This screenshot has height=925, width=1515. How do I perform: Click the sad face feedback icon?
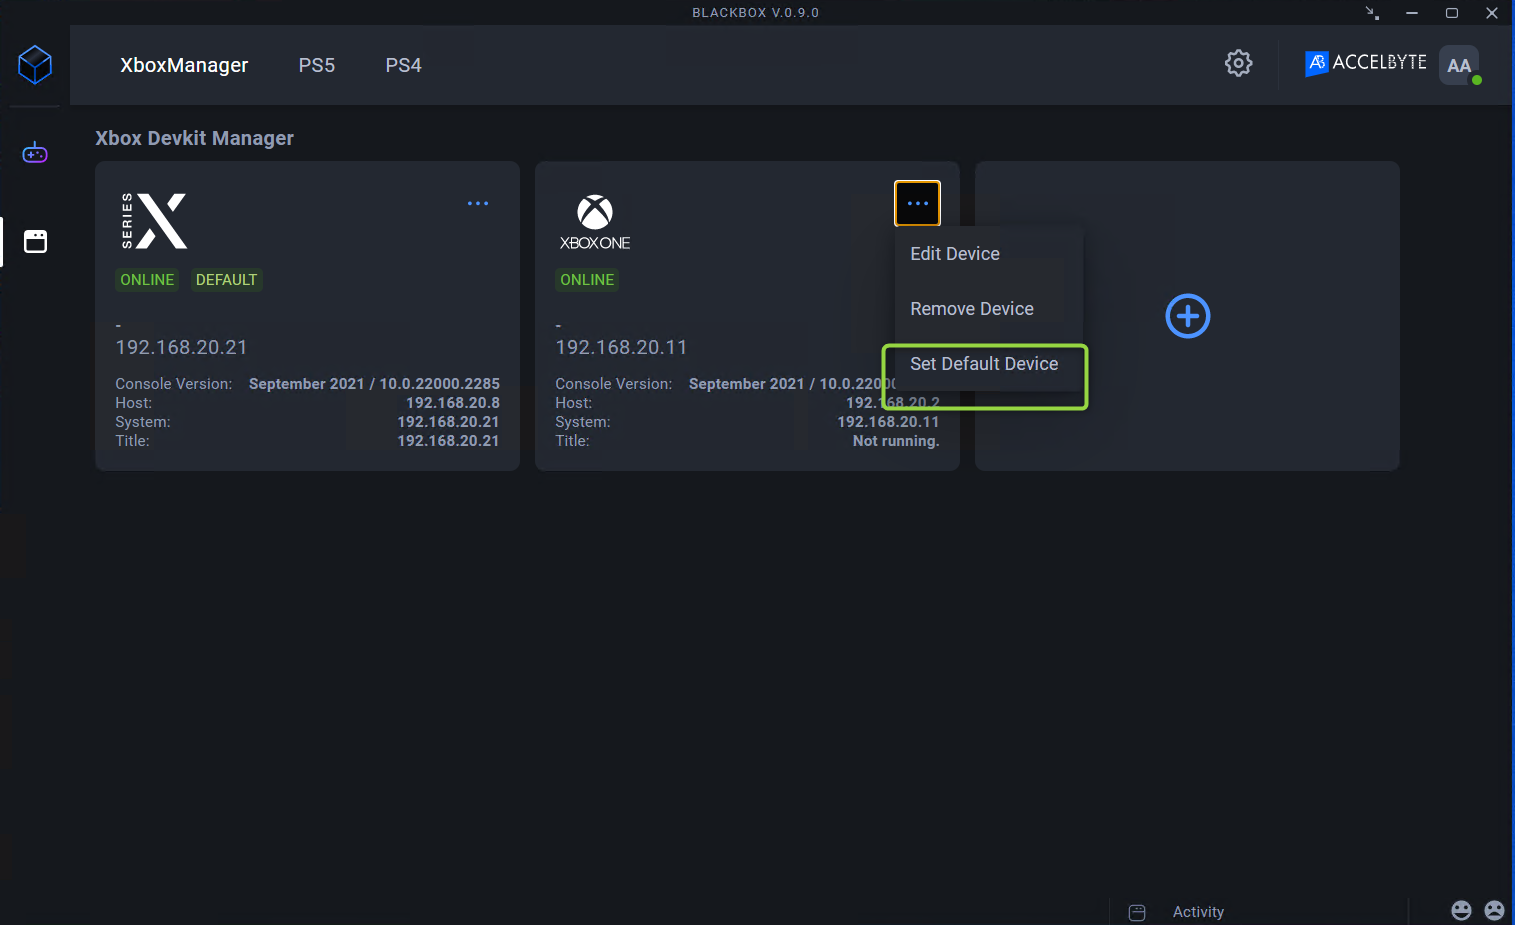pyautogui.click(x=1494, y=910)
